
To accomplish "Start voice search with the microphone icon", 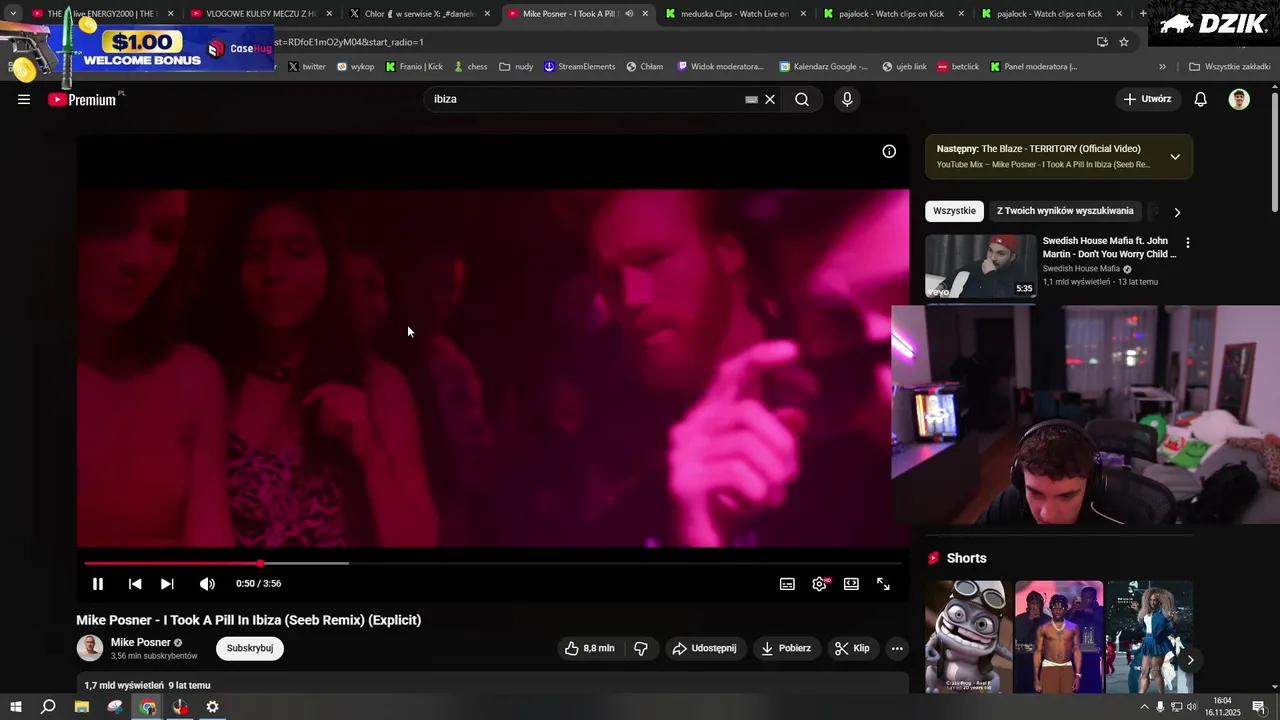I will tap(847, 99).
